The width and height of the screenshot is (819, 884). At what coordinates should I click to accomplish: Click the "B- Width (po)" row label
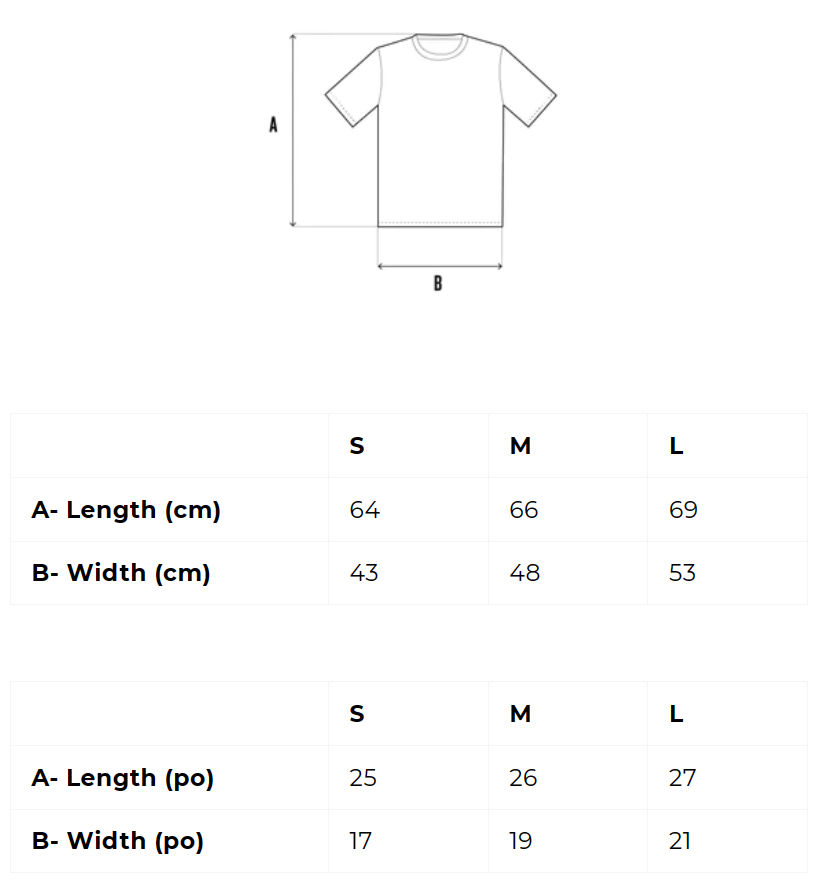pyautogui.click(x=118, y=841)
